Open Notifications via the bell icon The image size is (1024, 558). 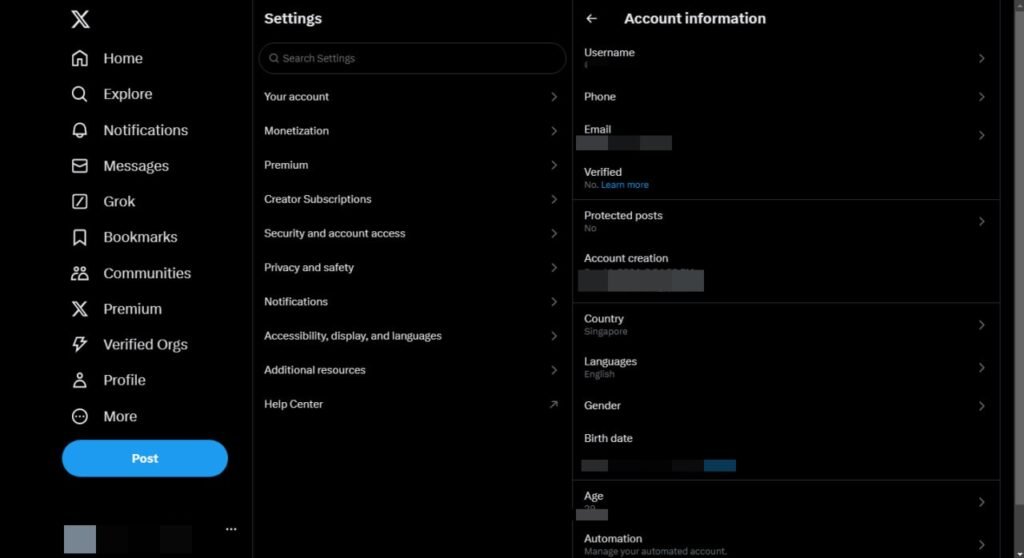click(80, 130)
